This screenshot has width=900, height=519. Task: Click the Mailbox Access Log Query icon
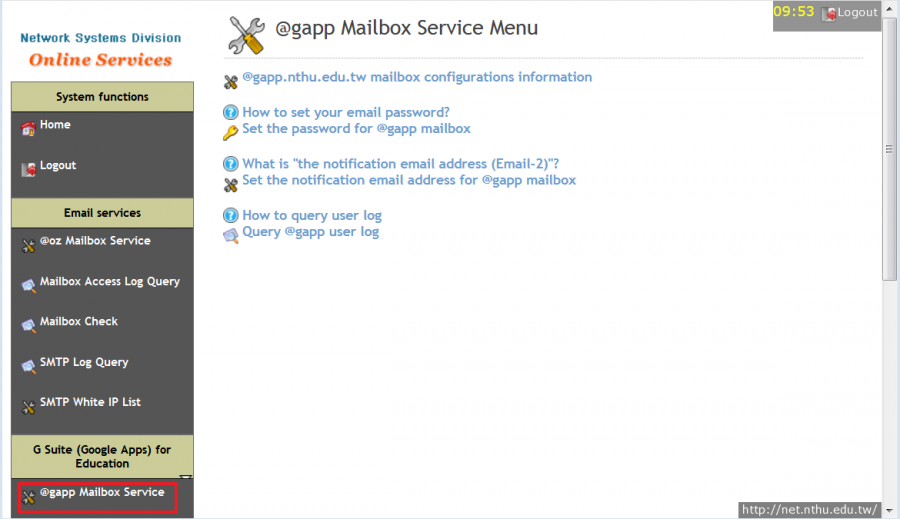[x=28, y=285]
